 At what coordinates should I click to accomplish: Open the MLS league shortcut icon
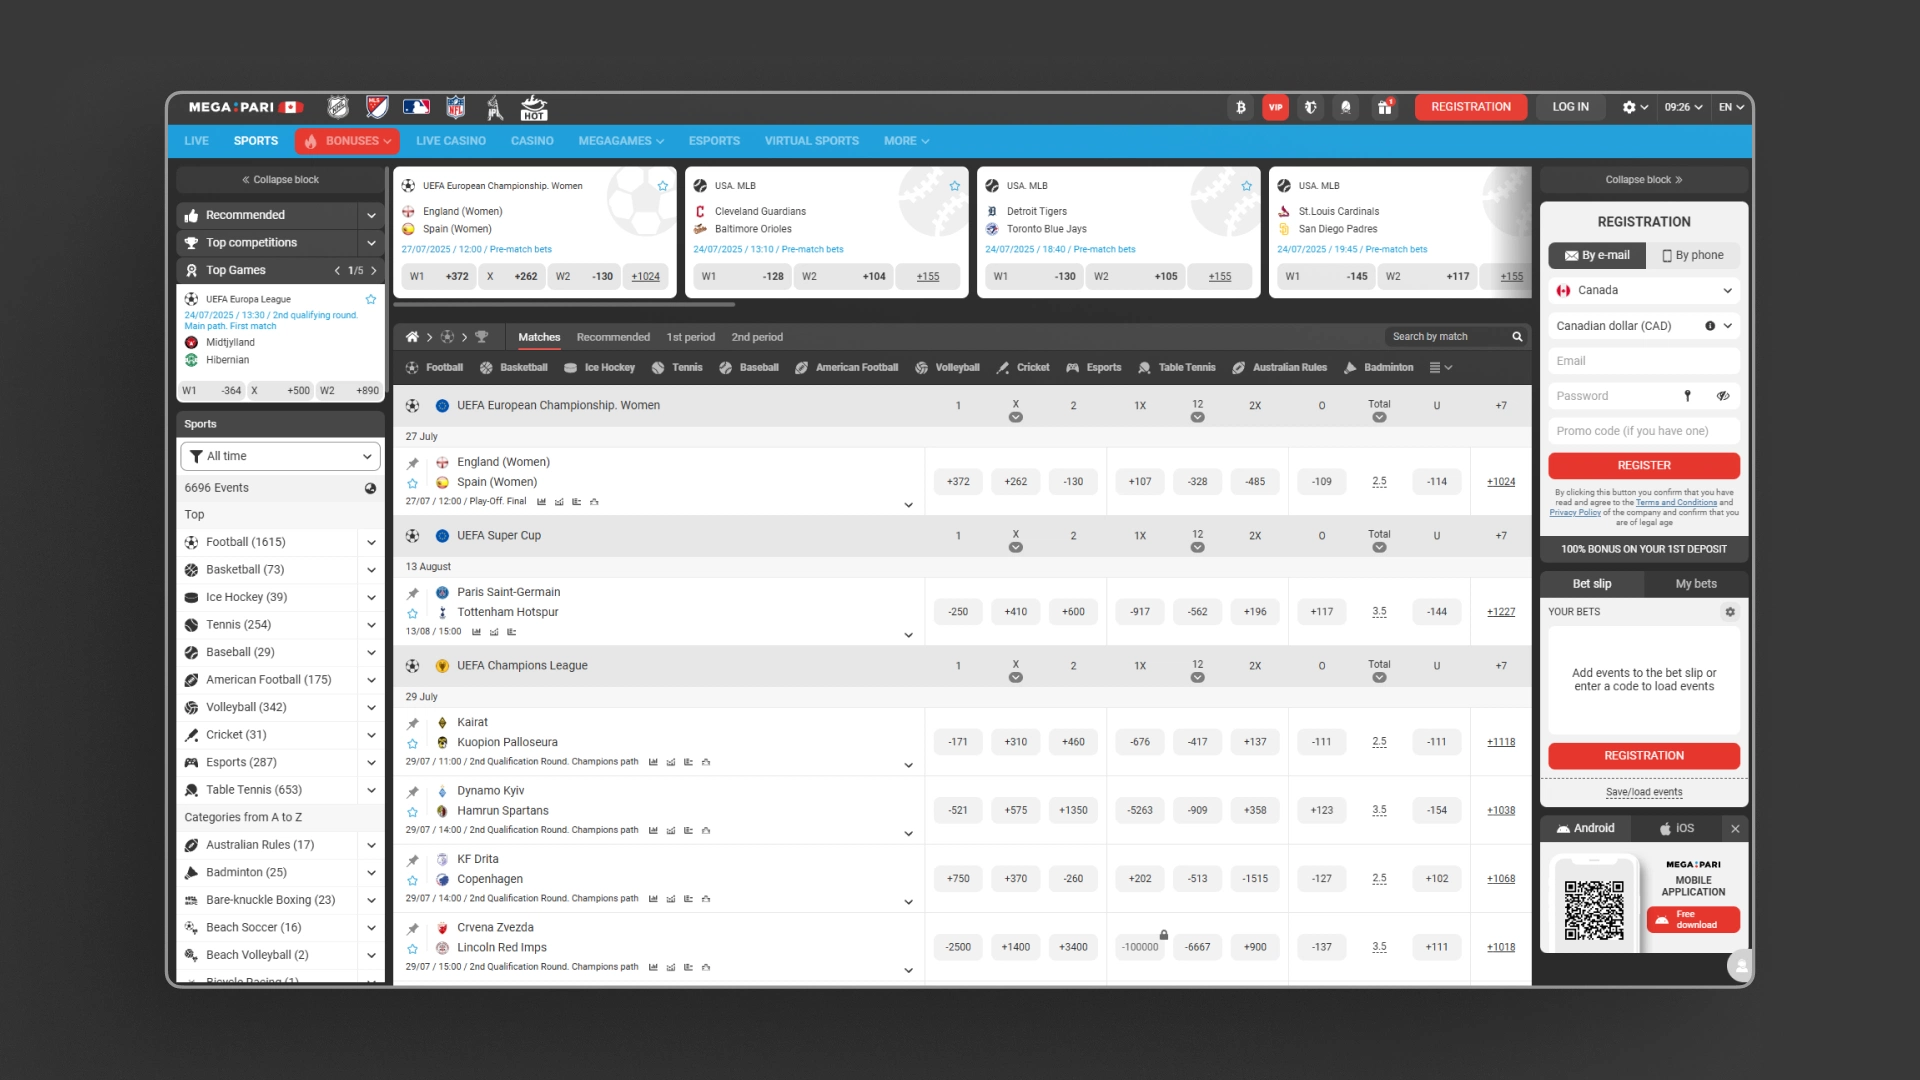377,107
